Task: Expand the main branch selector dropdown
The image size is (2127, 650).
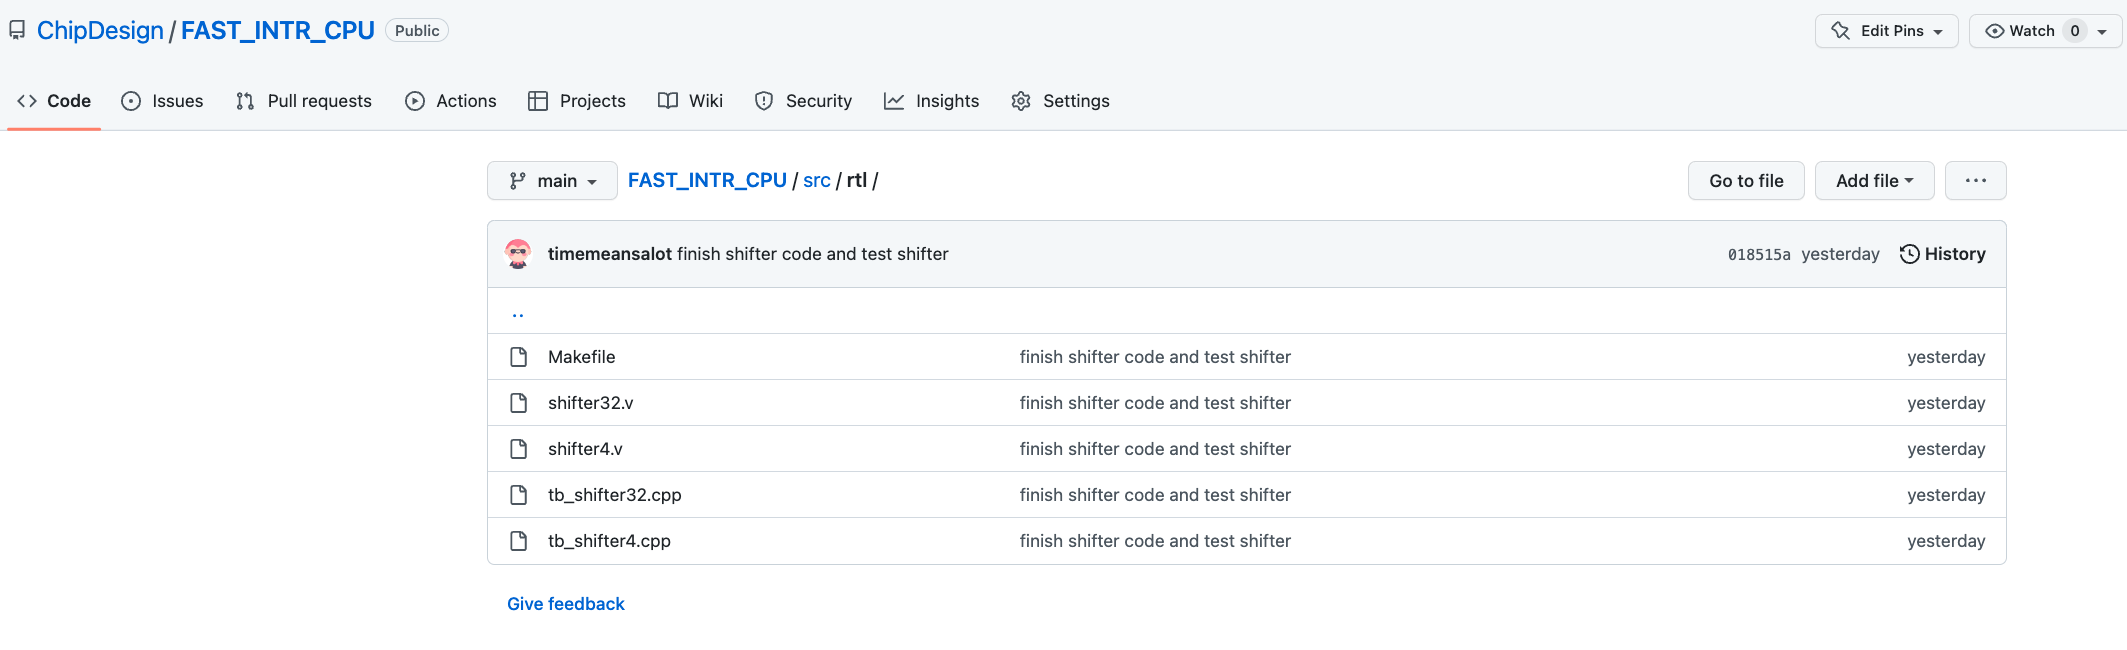Action: pyautogui.click(x=552, y=181)
